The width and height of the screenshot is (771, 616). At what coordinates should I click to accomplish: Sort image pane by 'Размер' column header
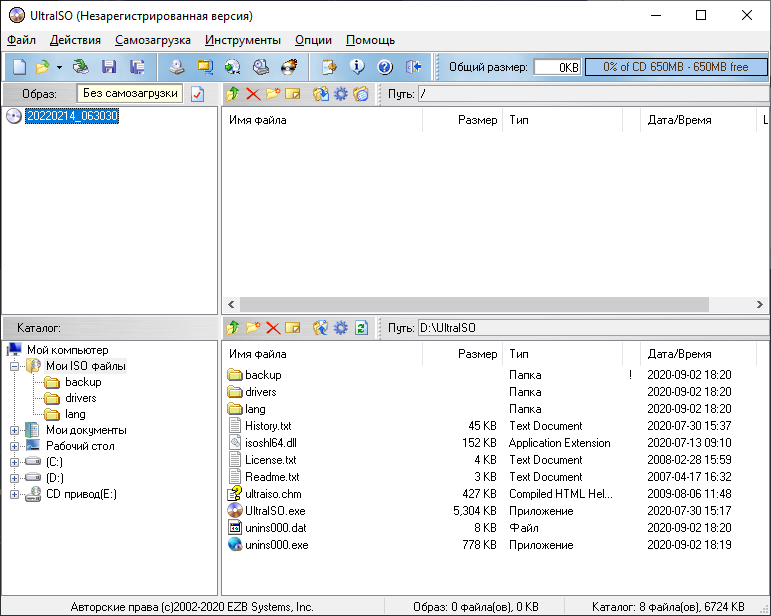click(462, 120)
